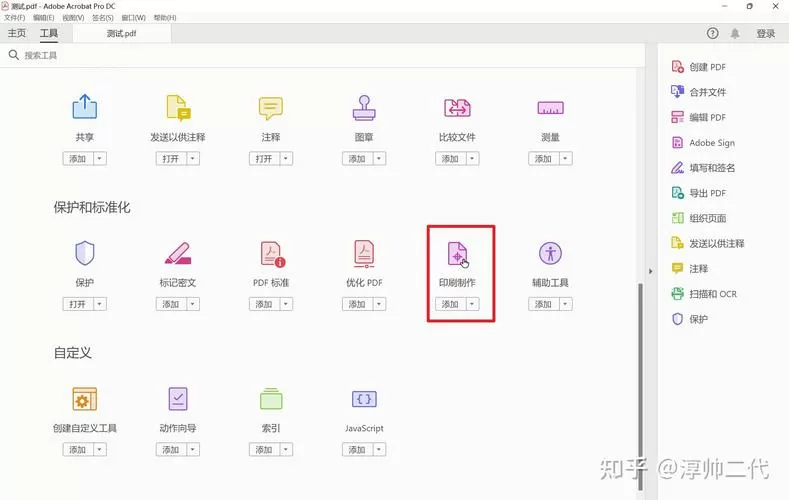The image size is (789, 500).
Task: Open the 编辑(E) menu
Action: click(x=44, y=18)
